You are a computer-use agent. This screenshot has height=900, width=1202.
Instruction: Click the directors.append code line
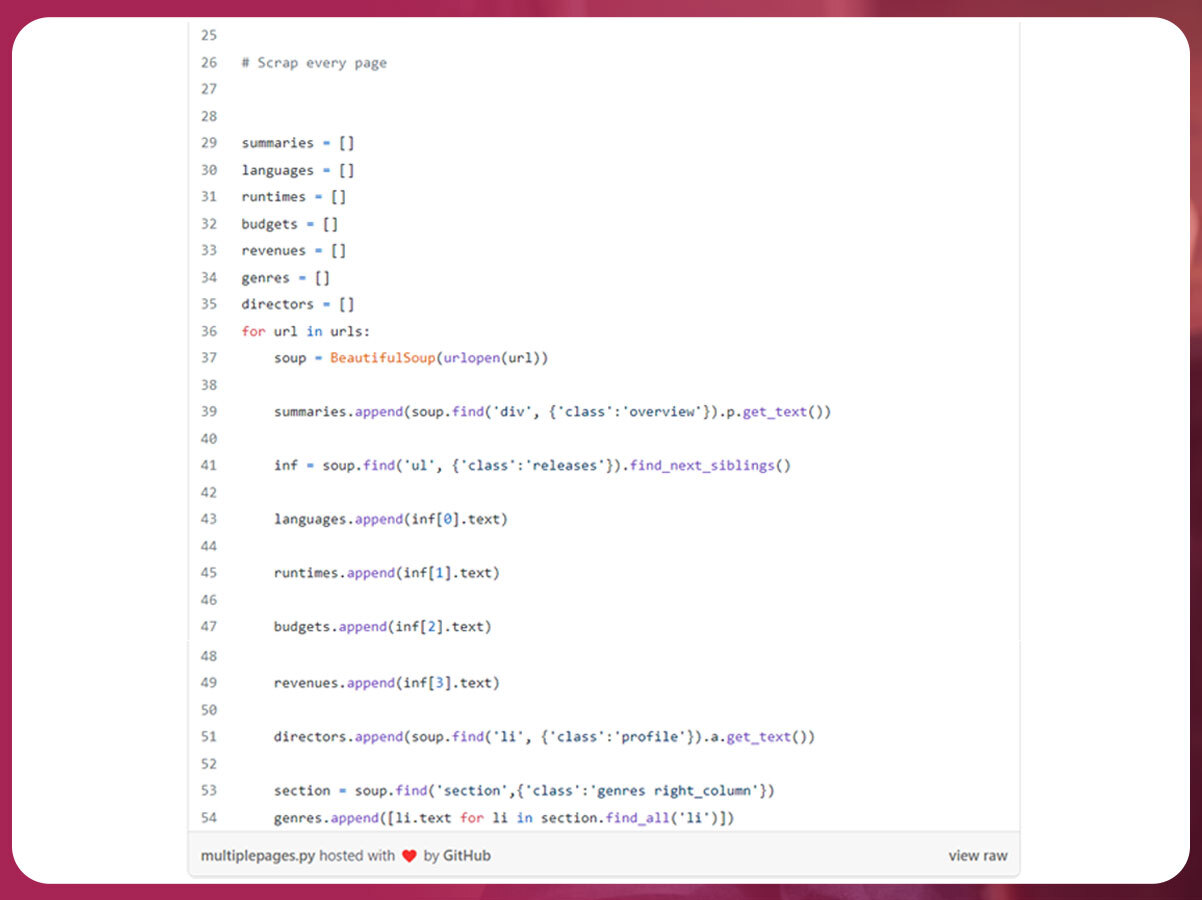tap(544, 737)
